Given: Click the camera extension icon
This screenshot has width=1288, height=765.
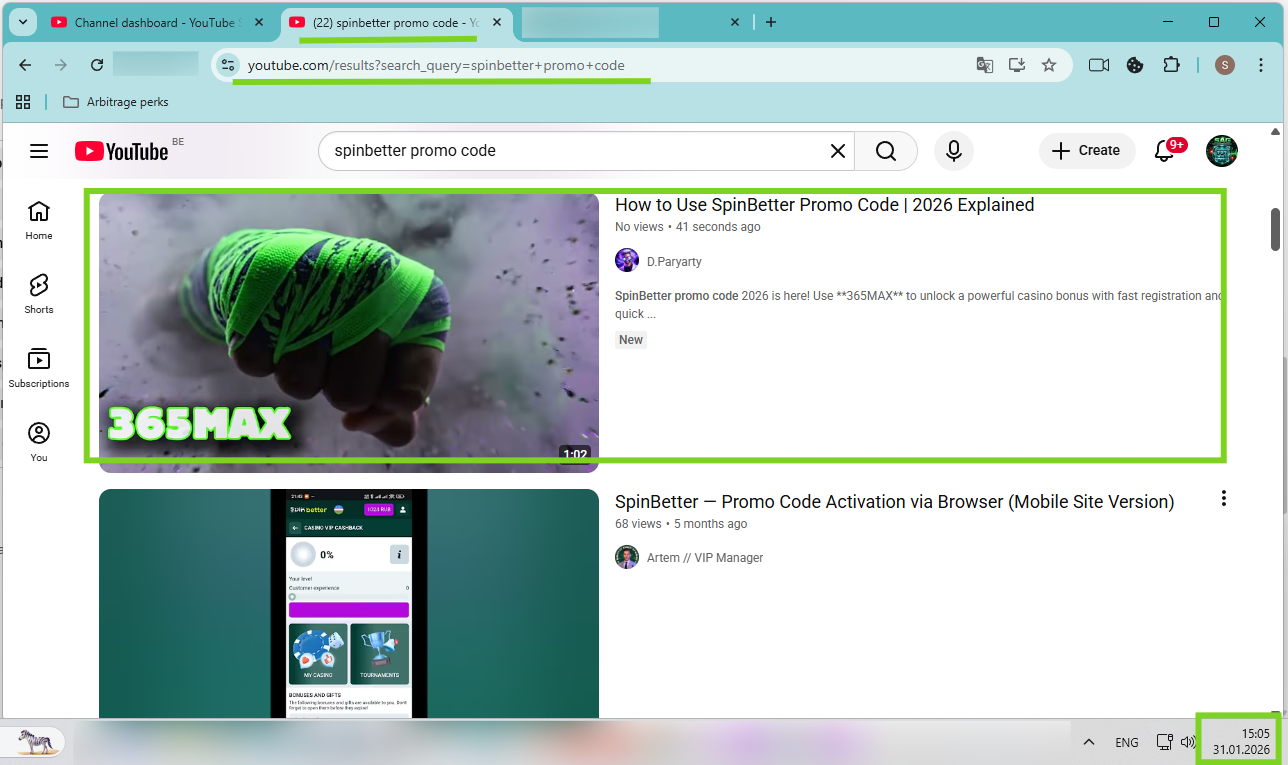Looking at the screenshot, I should click(x=1099, y=65).
